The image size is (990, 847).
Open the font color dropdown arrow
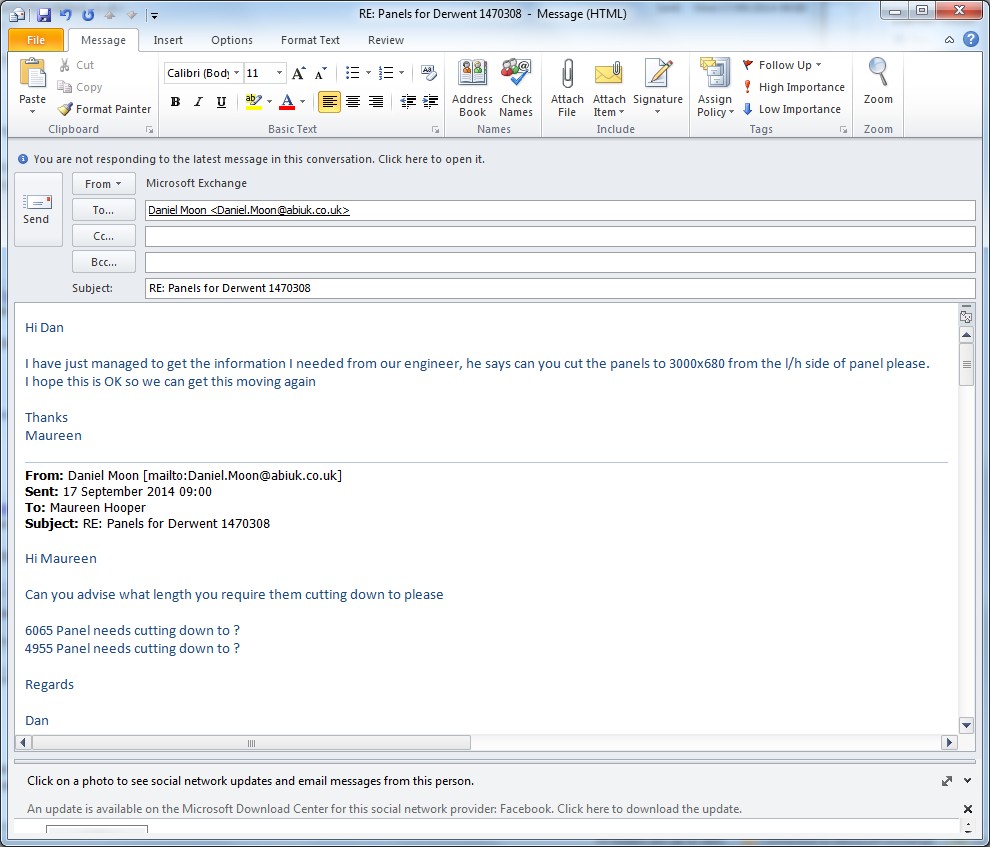pos(302,102)
